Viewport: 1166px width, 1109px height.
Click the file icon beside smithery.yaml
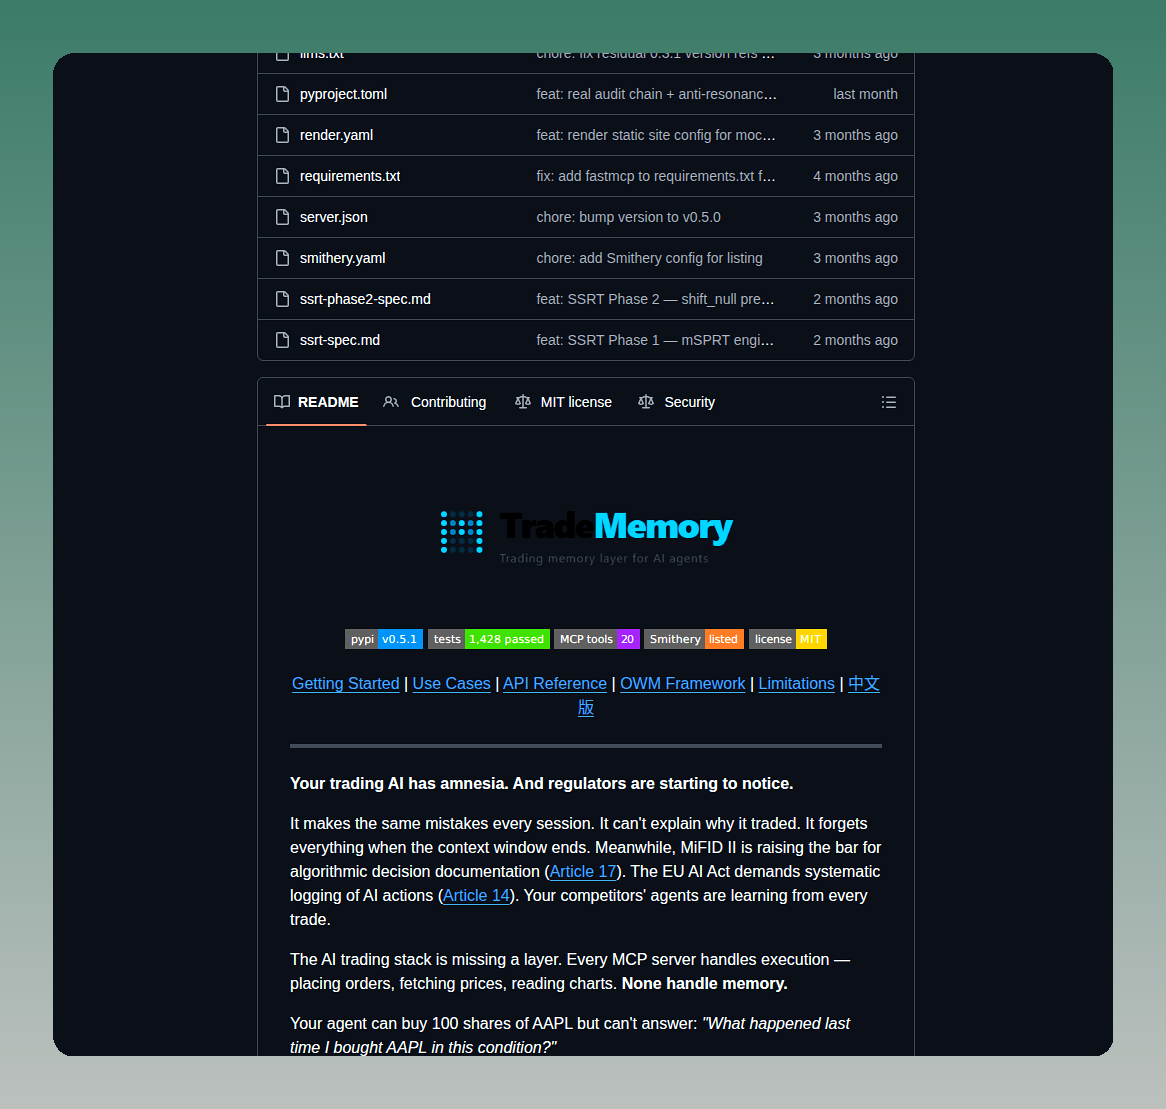(x=282, y=258)
